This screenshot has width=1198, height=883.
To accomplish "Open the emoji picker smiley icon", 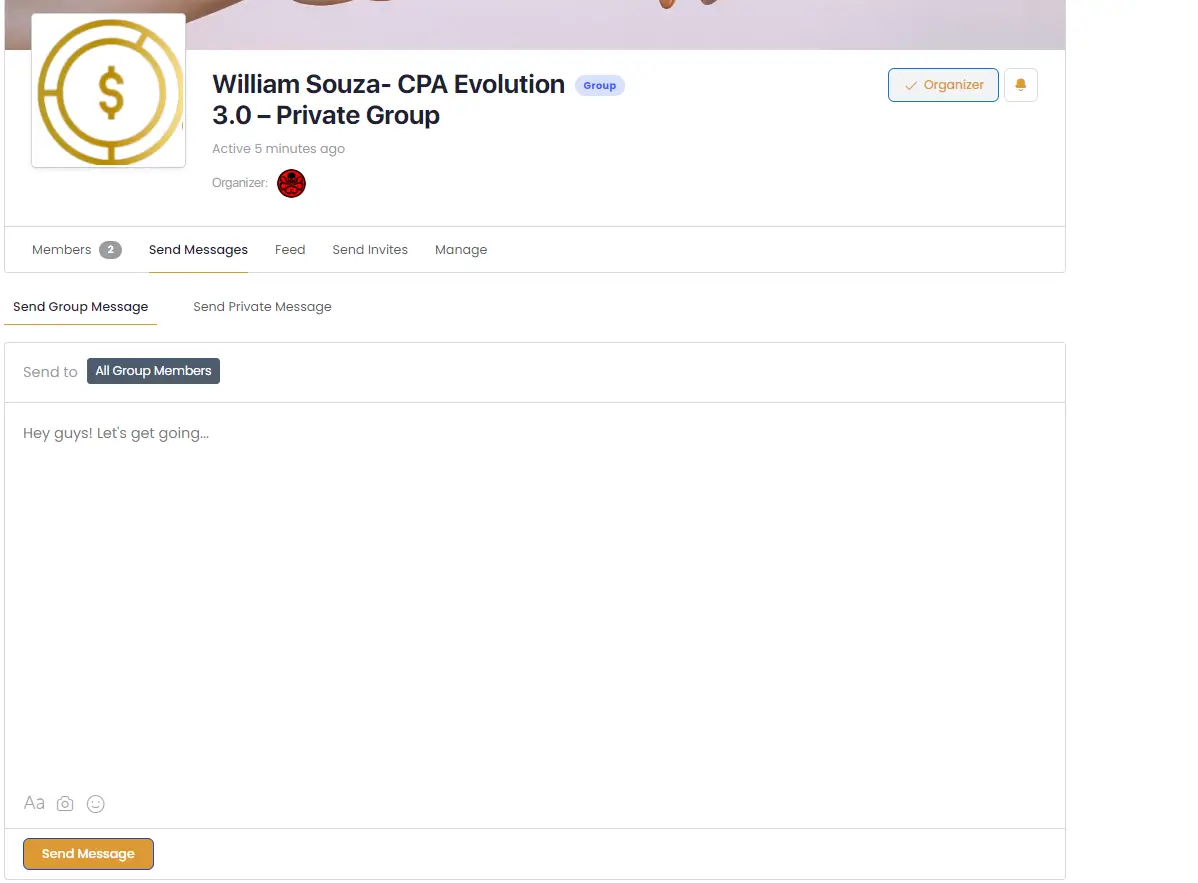I will (96, 804).
